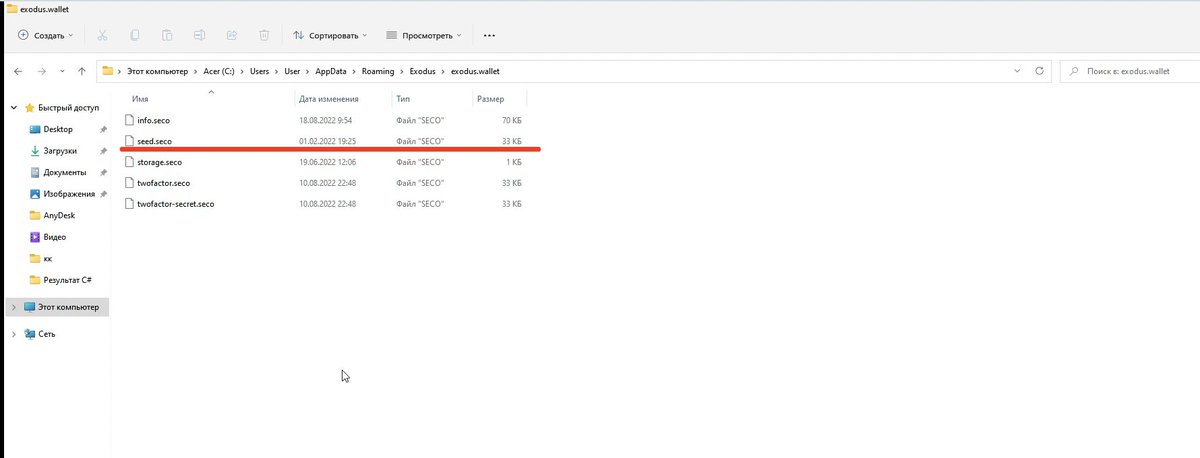Click the 18.08.2022 9:54 date cell
The width and height of the screenshot is (1200, 458).
(327, 120)
